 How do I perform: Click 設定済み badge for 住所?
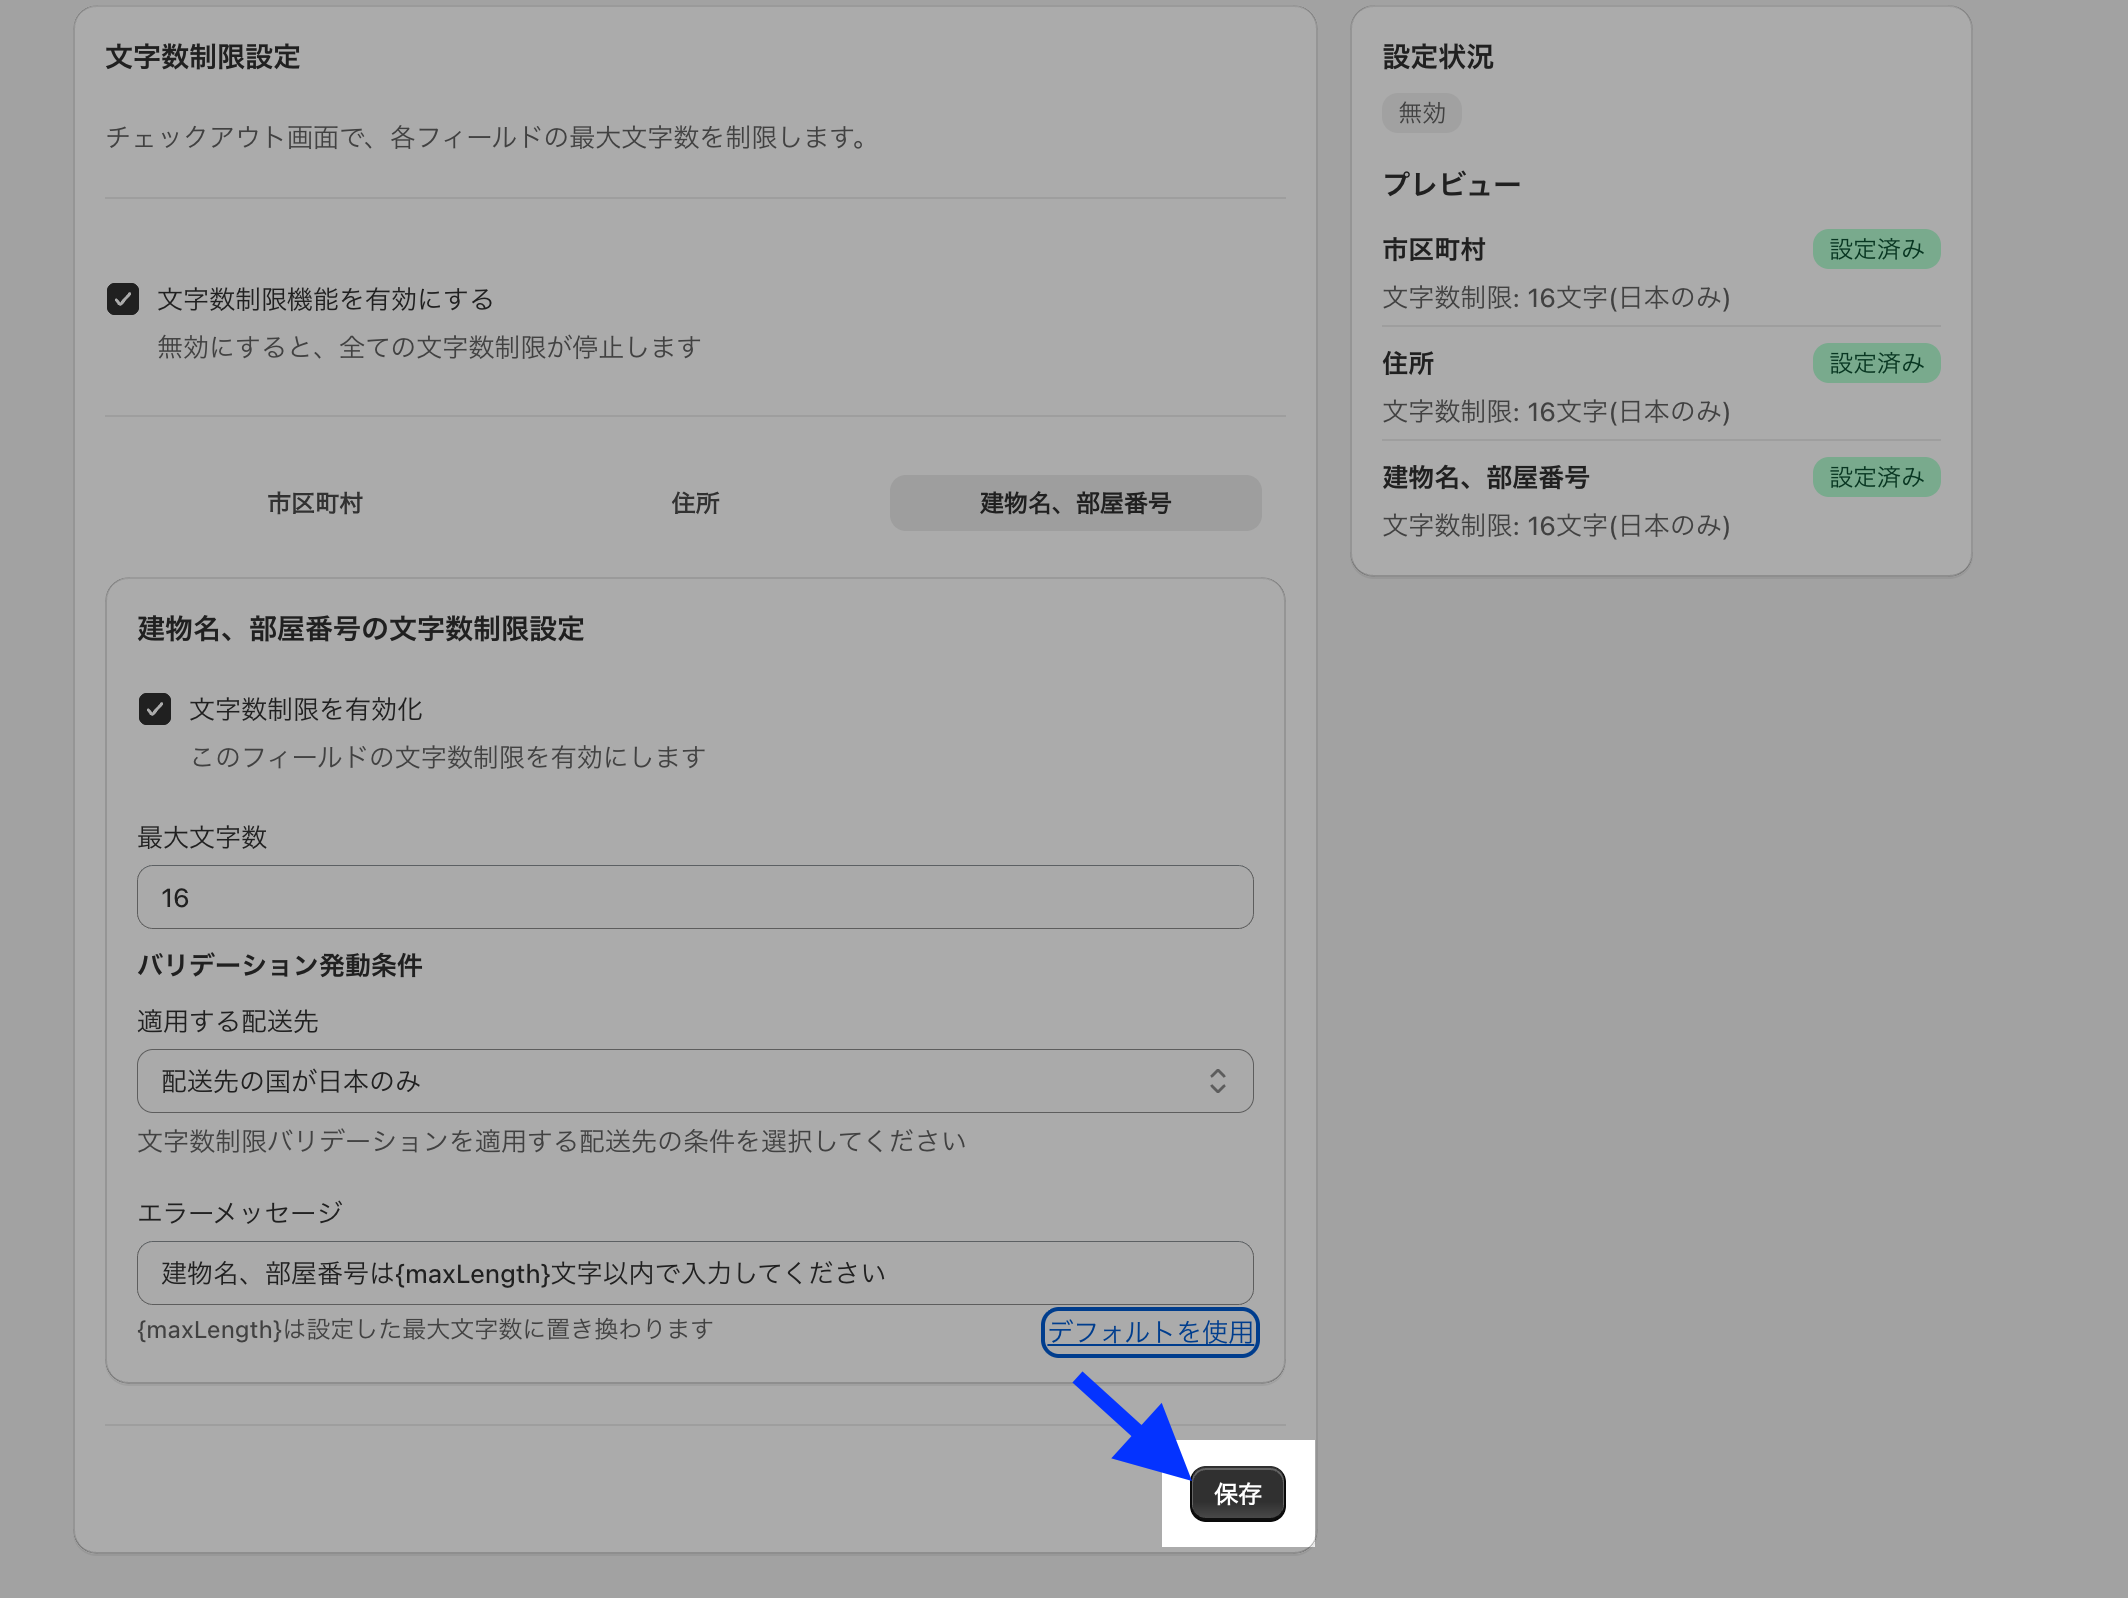(x=1876, y=363)
